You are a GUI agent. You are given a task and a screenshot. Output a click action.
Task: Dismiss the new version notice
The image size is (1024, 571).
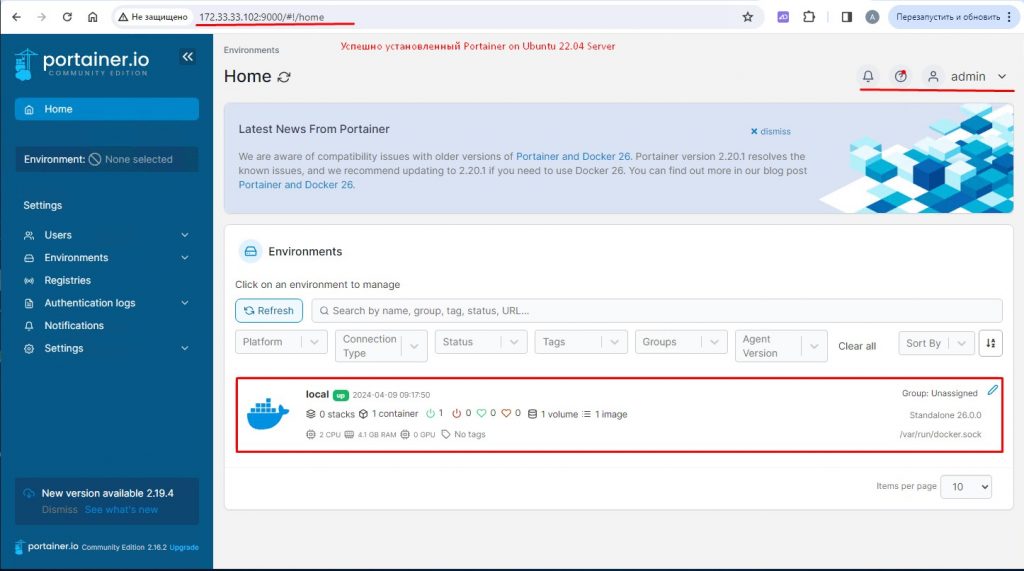click(59, 510)
